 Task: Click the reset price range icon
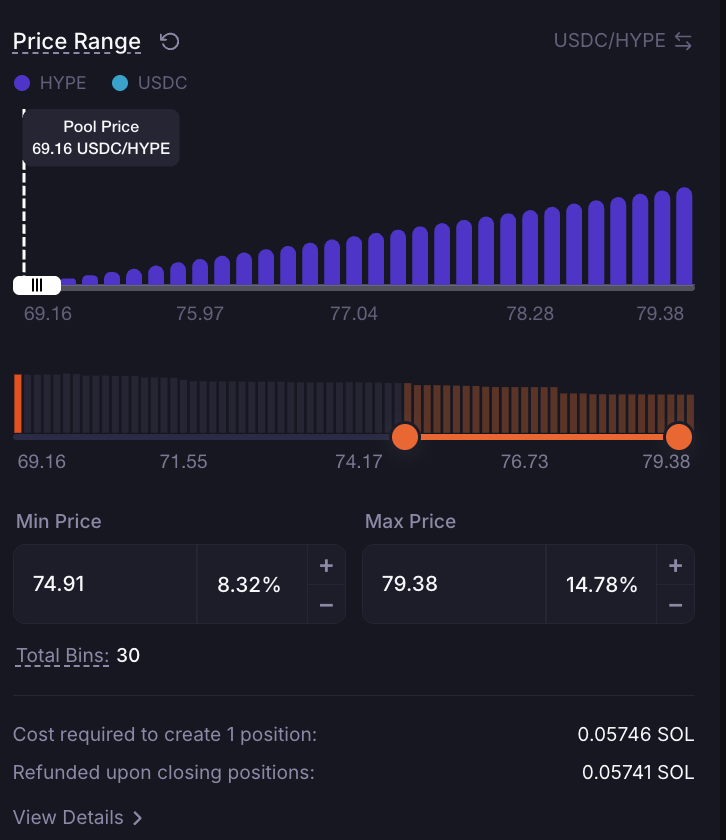click(170, 41)
